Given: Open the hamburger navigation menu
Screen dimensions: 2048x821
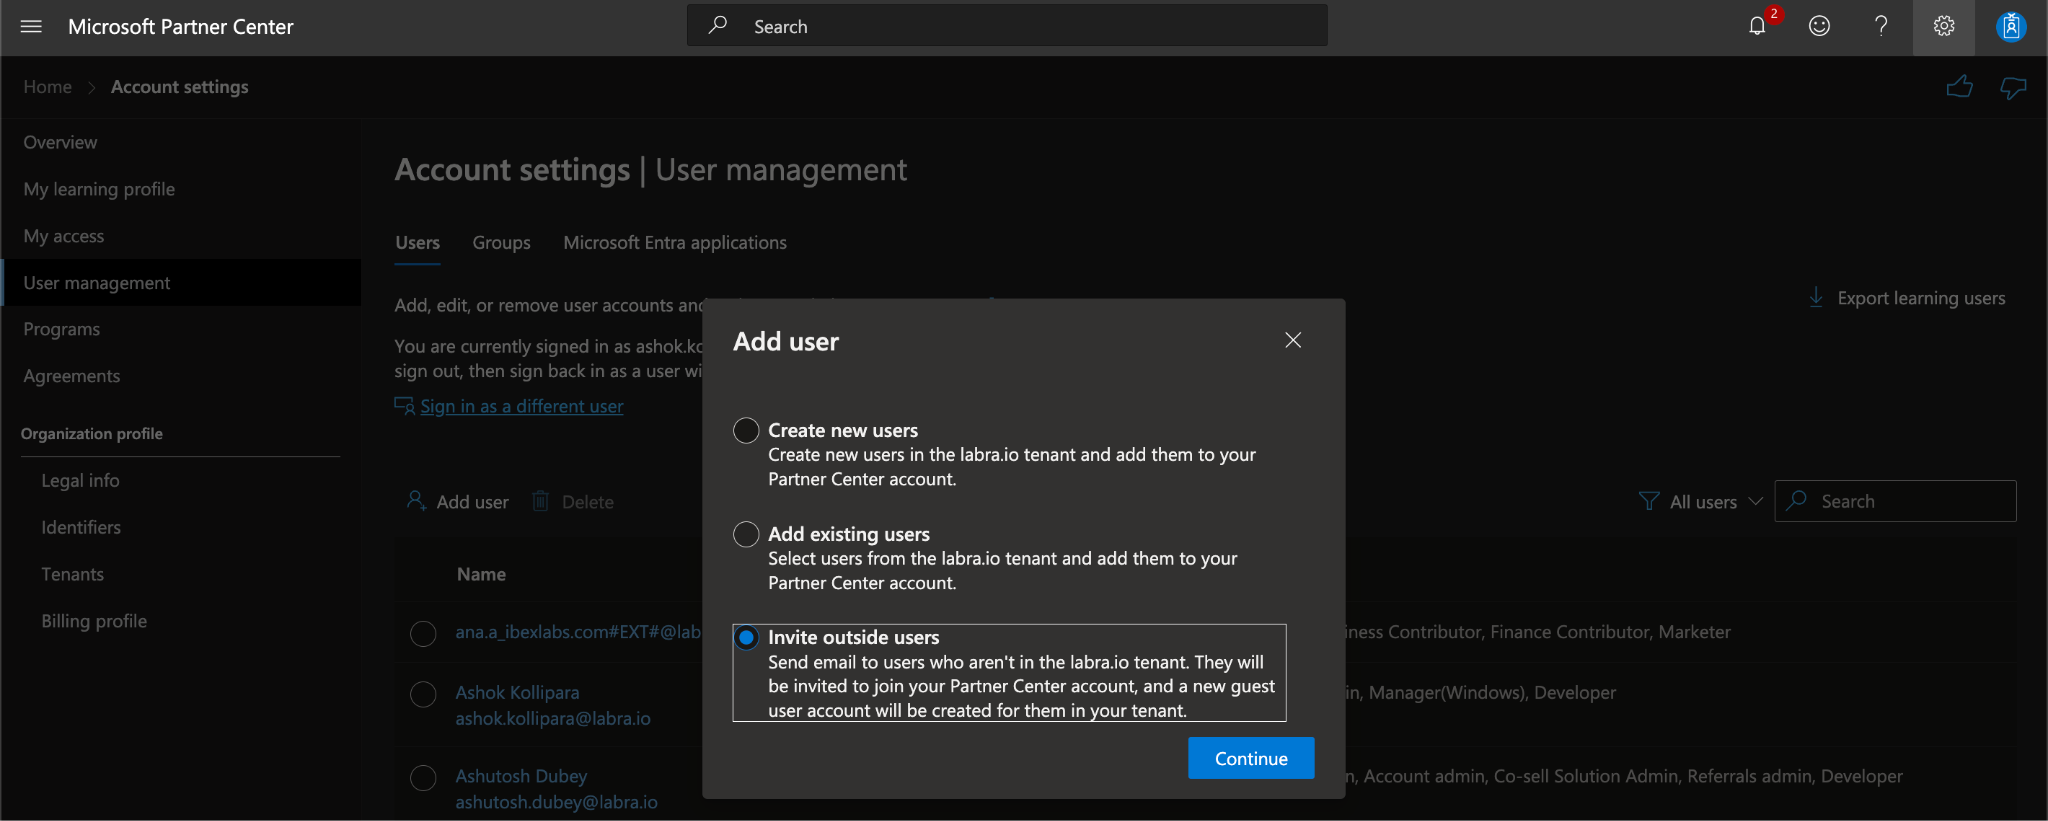Looking at the screenshot, I should point(31,27).
